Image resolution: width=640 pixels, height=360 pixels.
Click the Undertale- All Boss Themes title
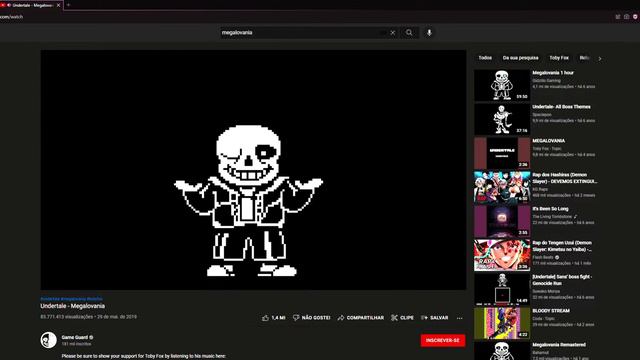point(561,107)
